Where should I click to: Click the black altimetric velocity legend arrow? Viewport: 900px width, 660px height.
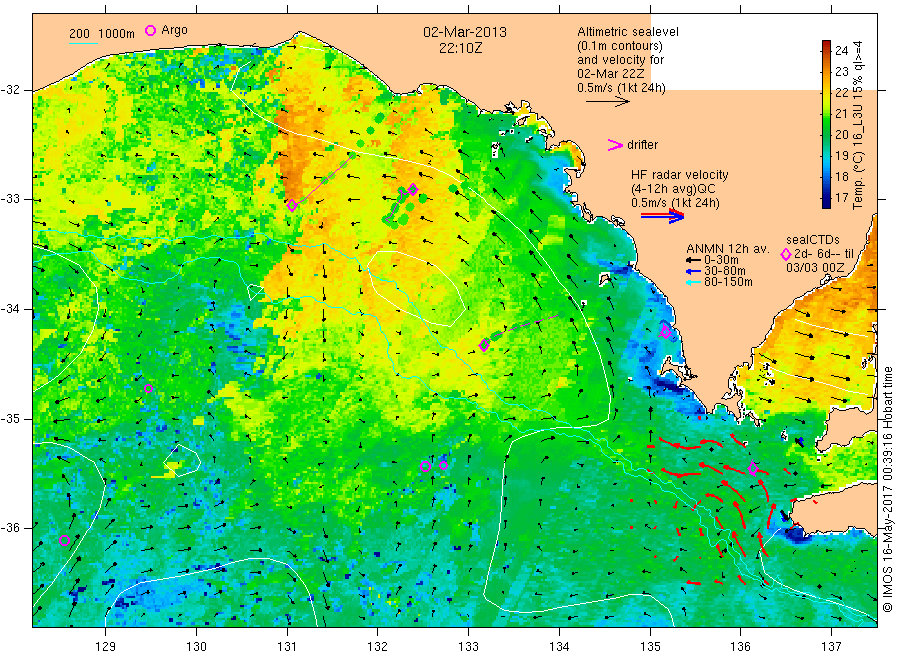(x=608, y=102)
